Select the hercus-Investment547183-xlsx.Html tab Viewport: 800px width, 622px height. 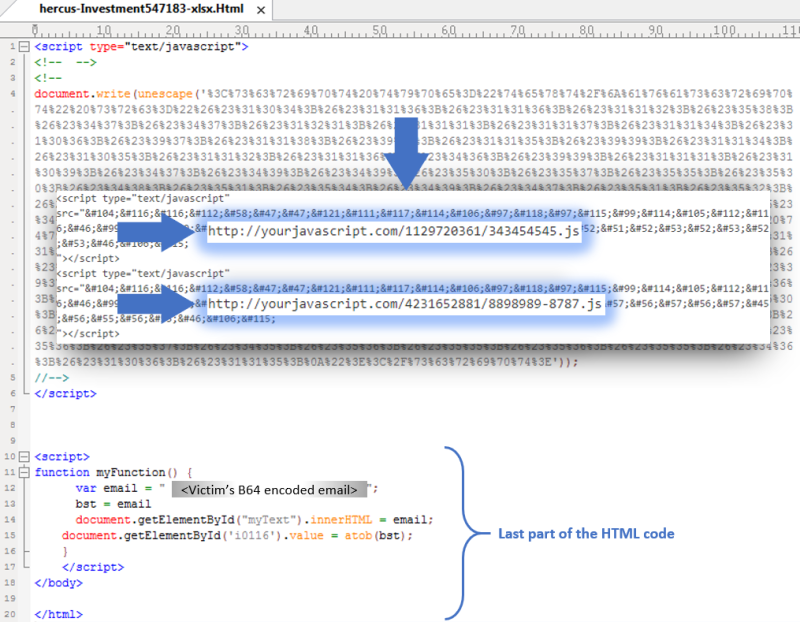pyautogui.click(x=141, y=9)
